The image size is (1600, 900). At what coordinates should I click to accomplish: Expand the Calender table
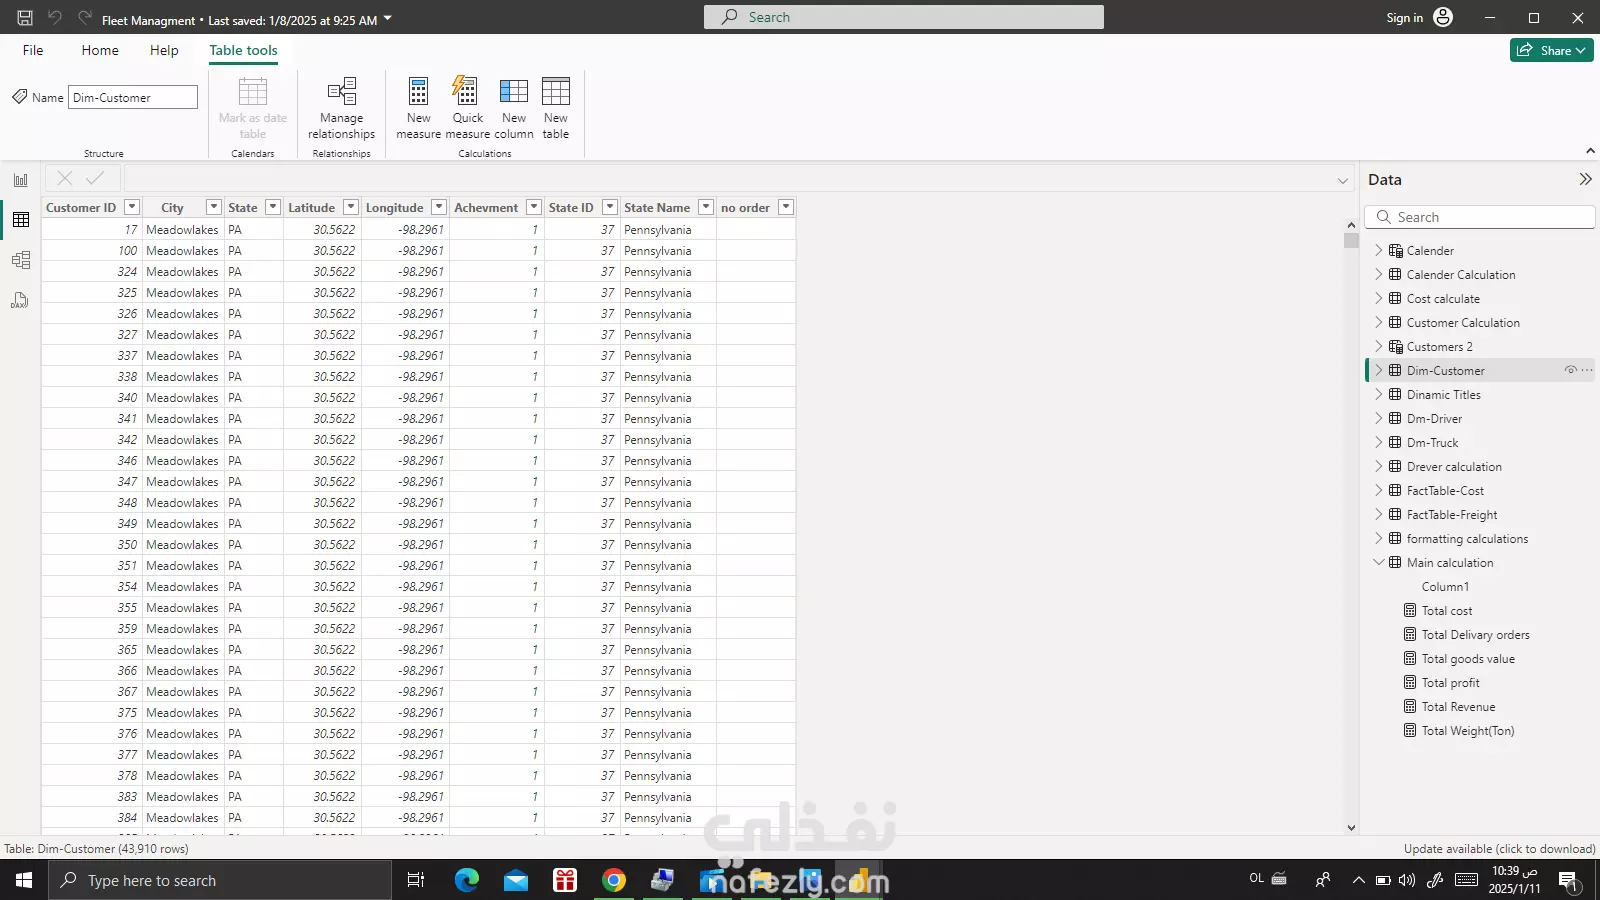point(1378,250)
